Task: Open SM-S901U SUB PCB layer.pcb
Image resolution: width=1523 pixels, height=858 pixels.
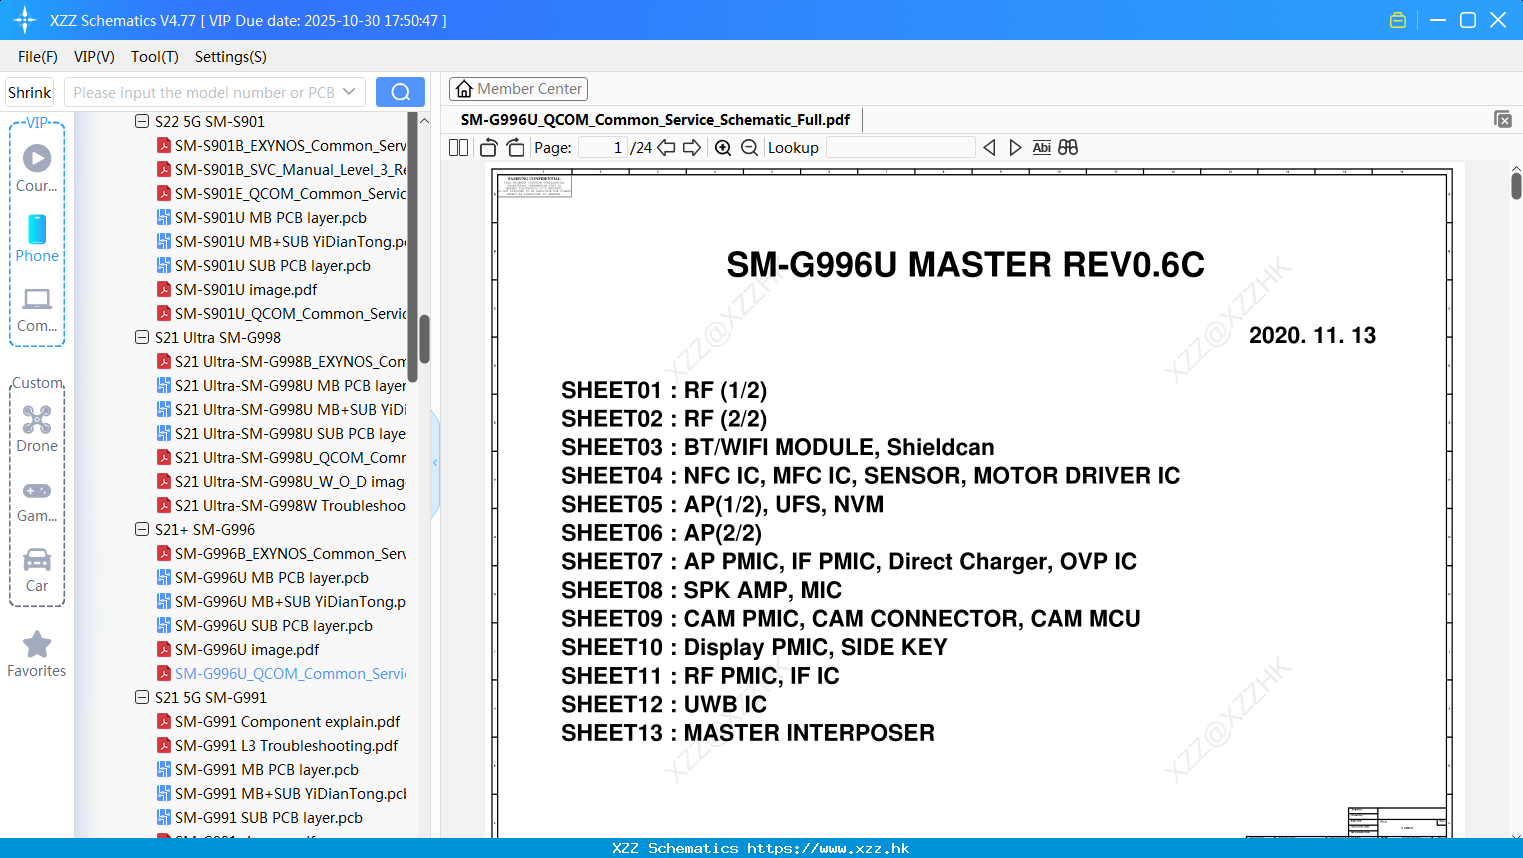Action: click(264, 265)
